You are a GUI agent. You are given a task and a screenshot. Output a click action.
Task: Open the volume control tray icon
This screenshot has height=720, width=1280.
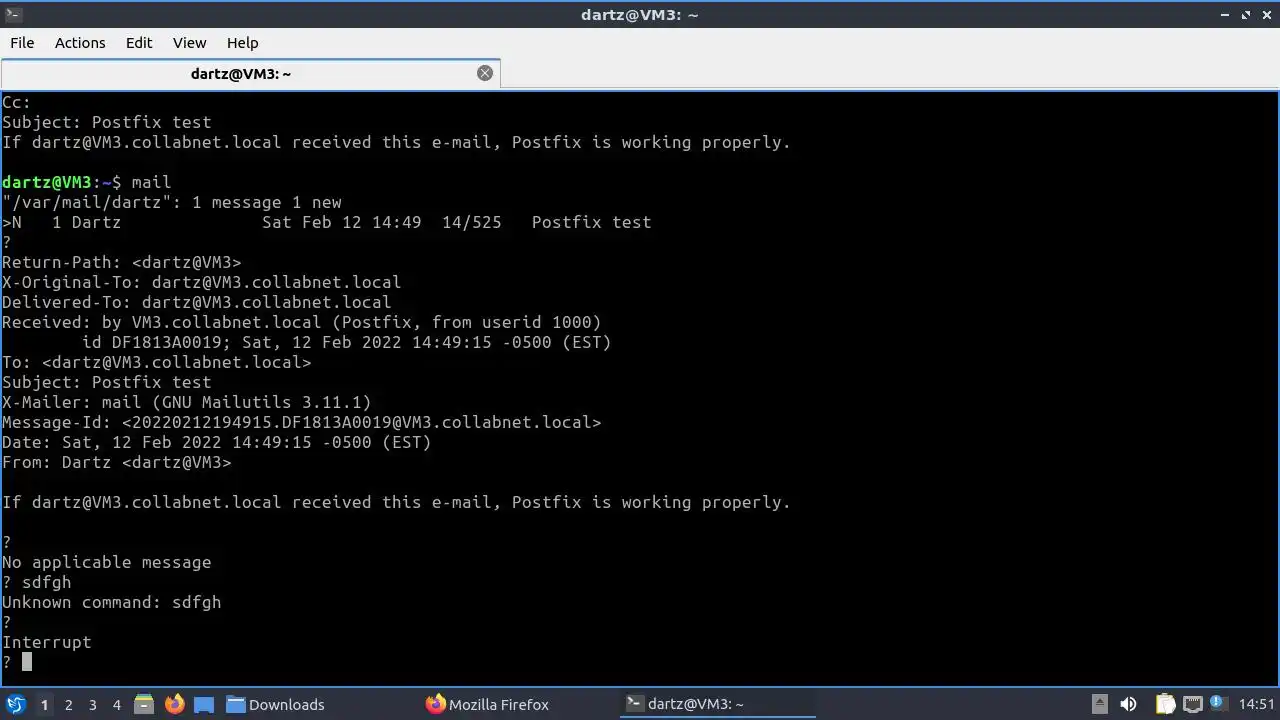1128,704
